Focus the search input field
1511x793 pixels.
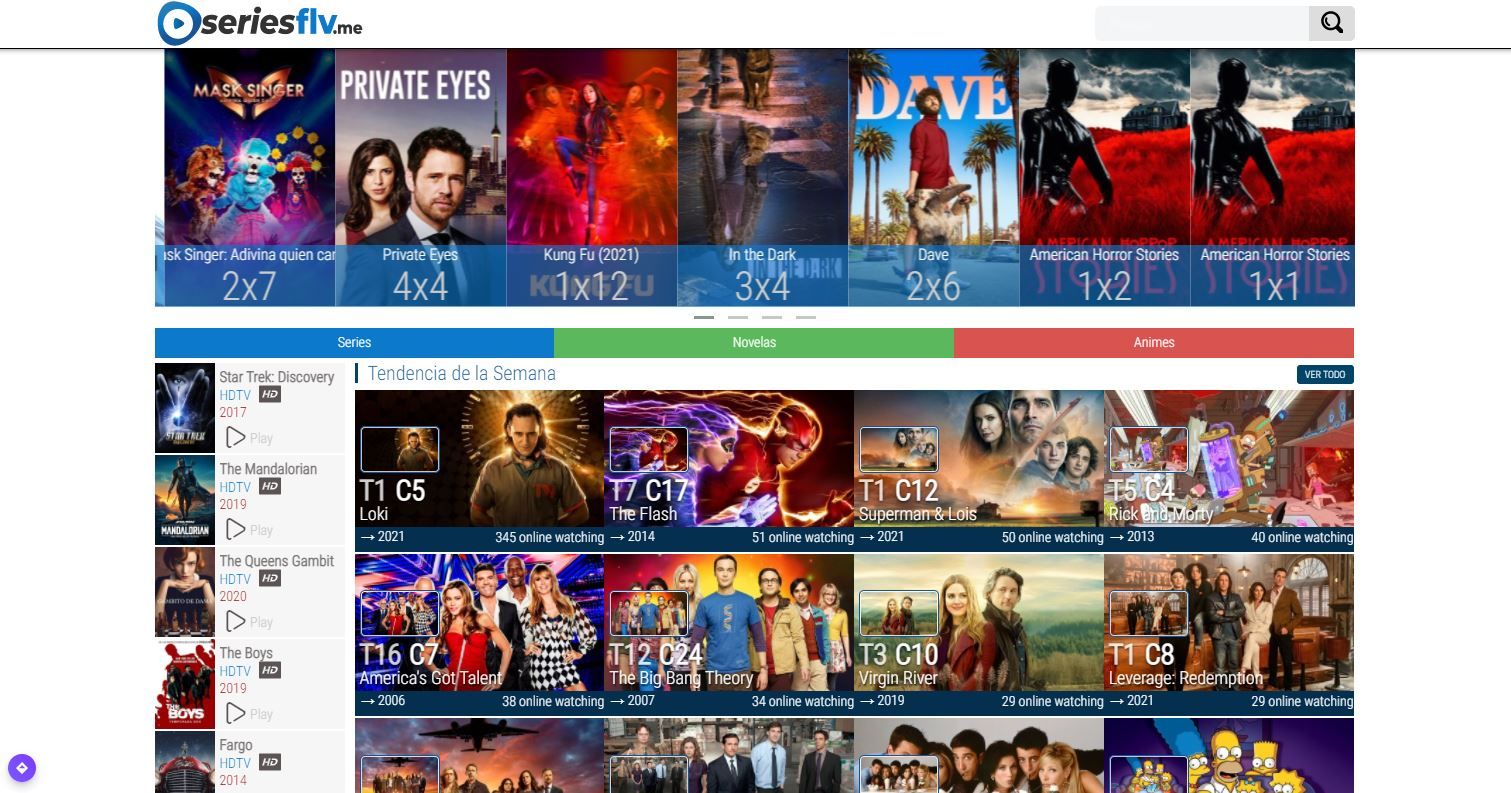1202,23
